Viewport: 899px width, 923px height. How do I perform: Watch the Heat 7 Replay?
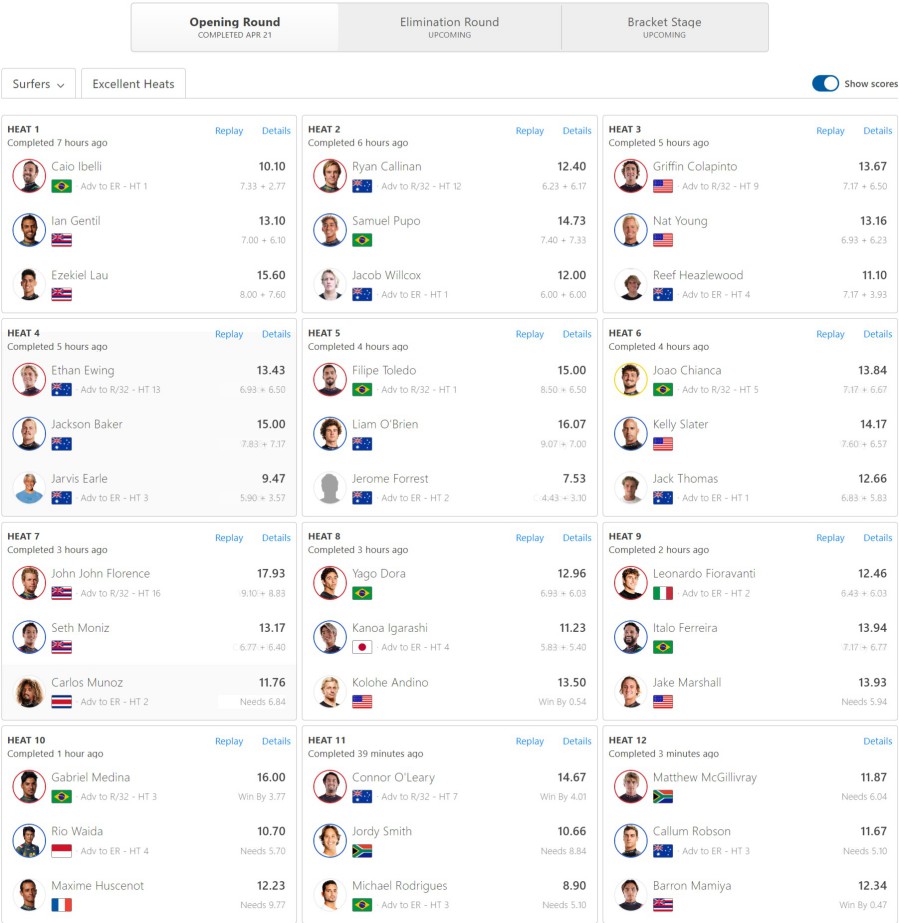pyautogui.click(x=229, y=538)
